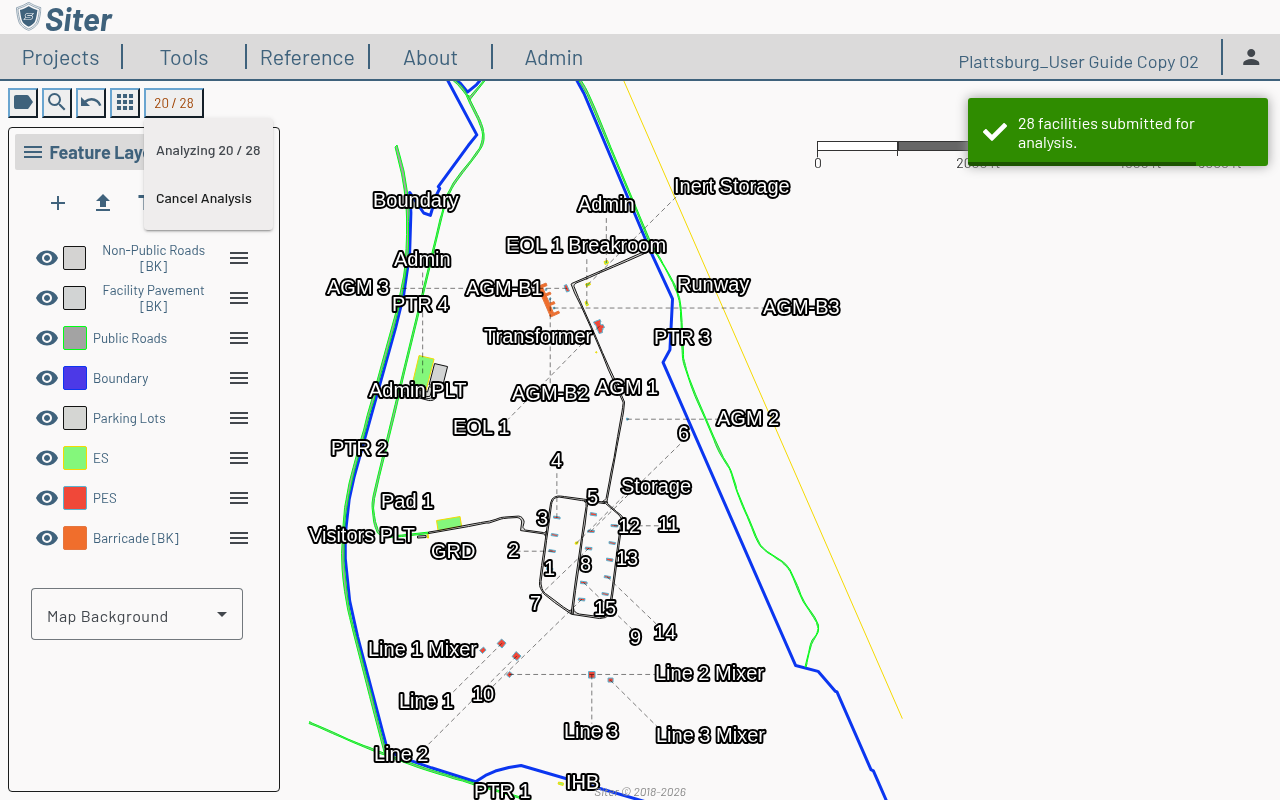Click the undo arrow icon
Viewport: 1280px width, 800px height.
(91, 102)
